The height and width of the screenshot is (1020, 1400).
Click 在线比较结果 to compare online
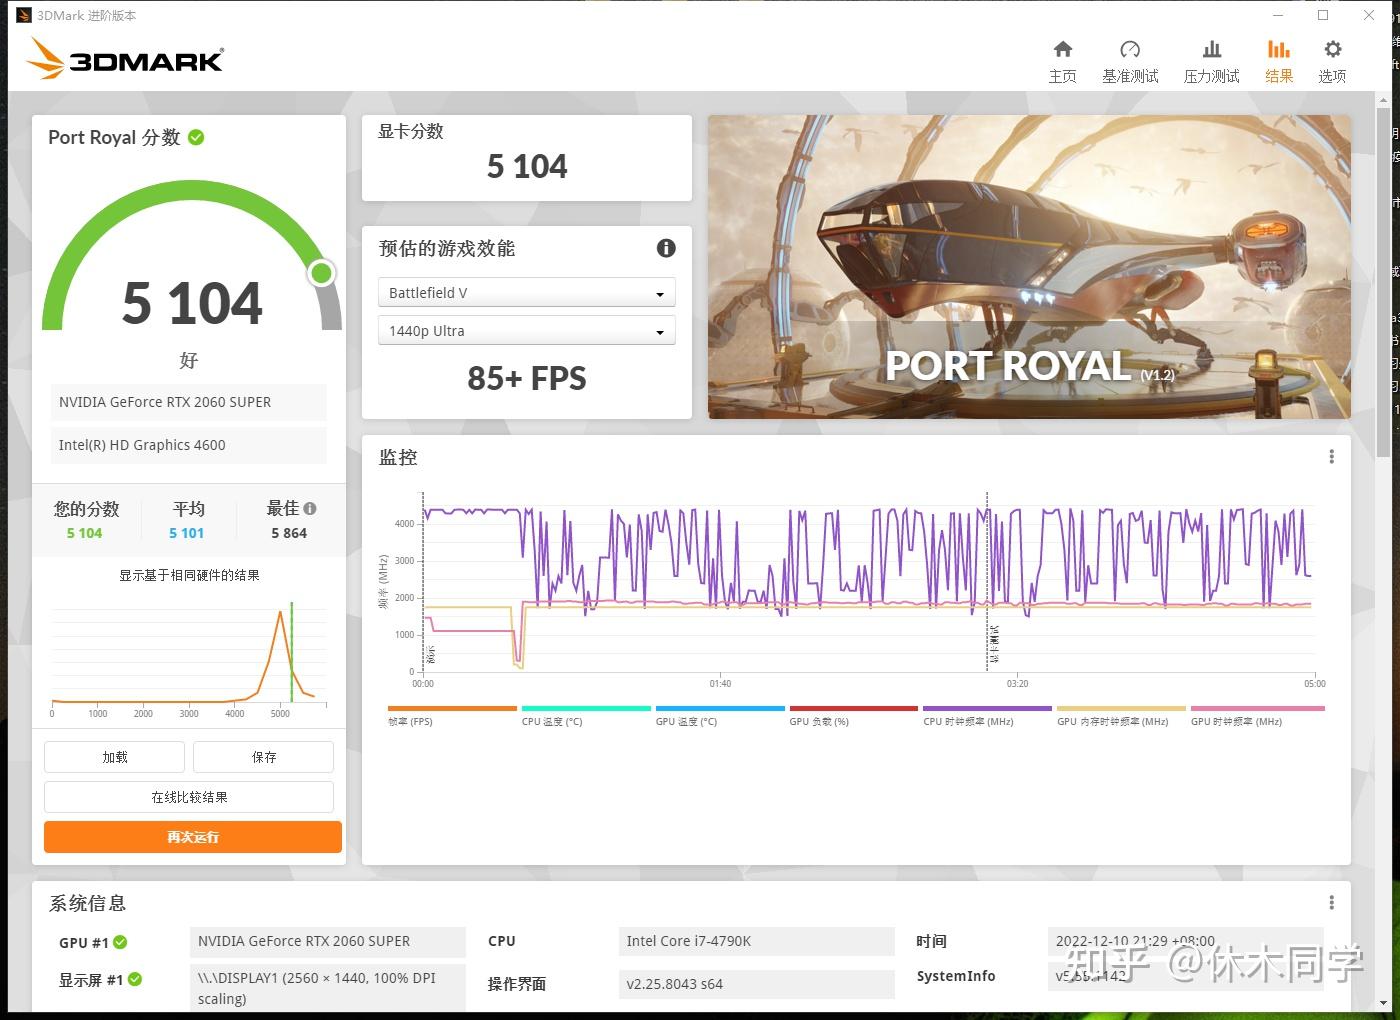click(x=189, y=797)
